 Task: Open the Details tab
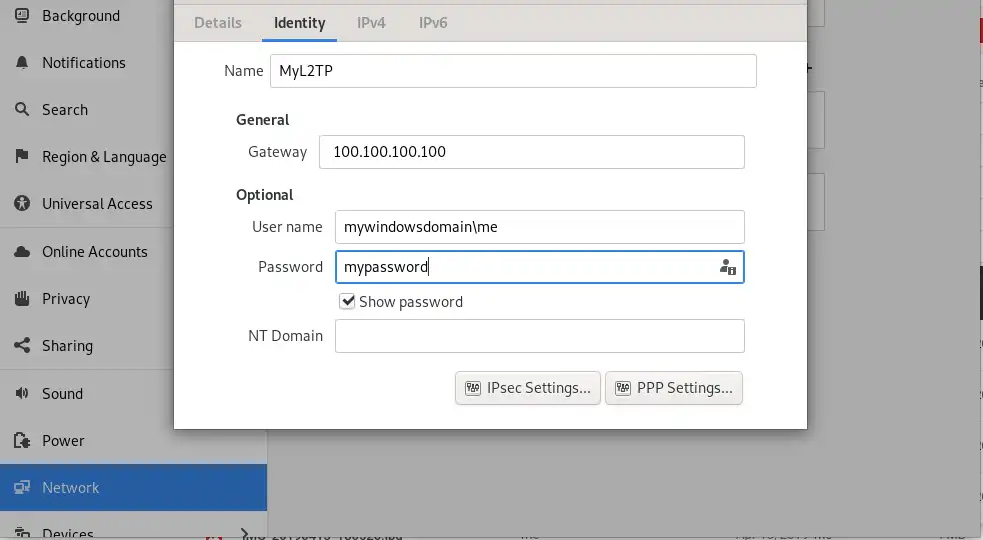pos(218,23)
